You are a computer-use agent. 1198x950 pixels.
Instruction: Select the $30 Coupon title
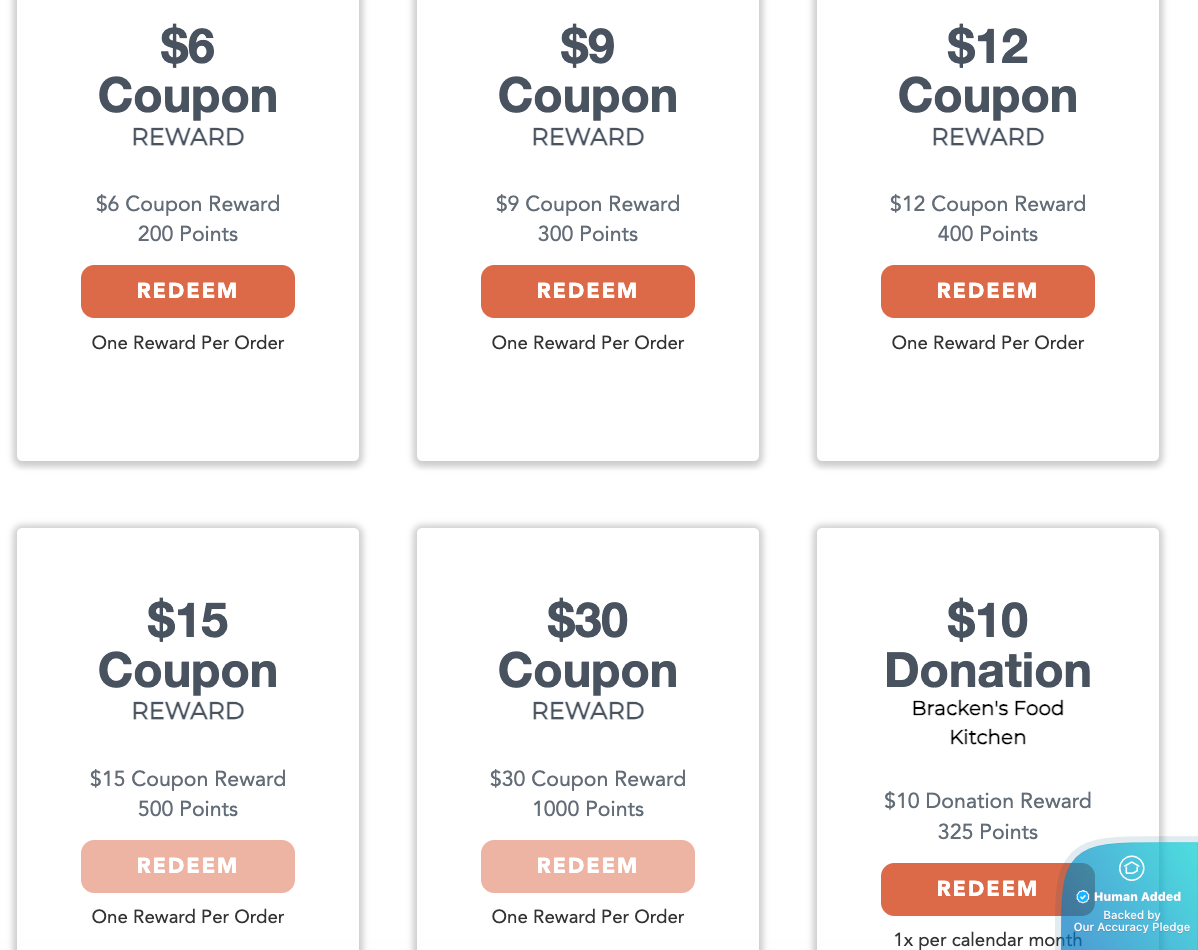click(588, 646)
